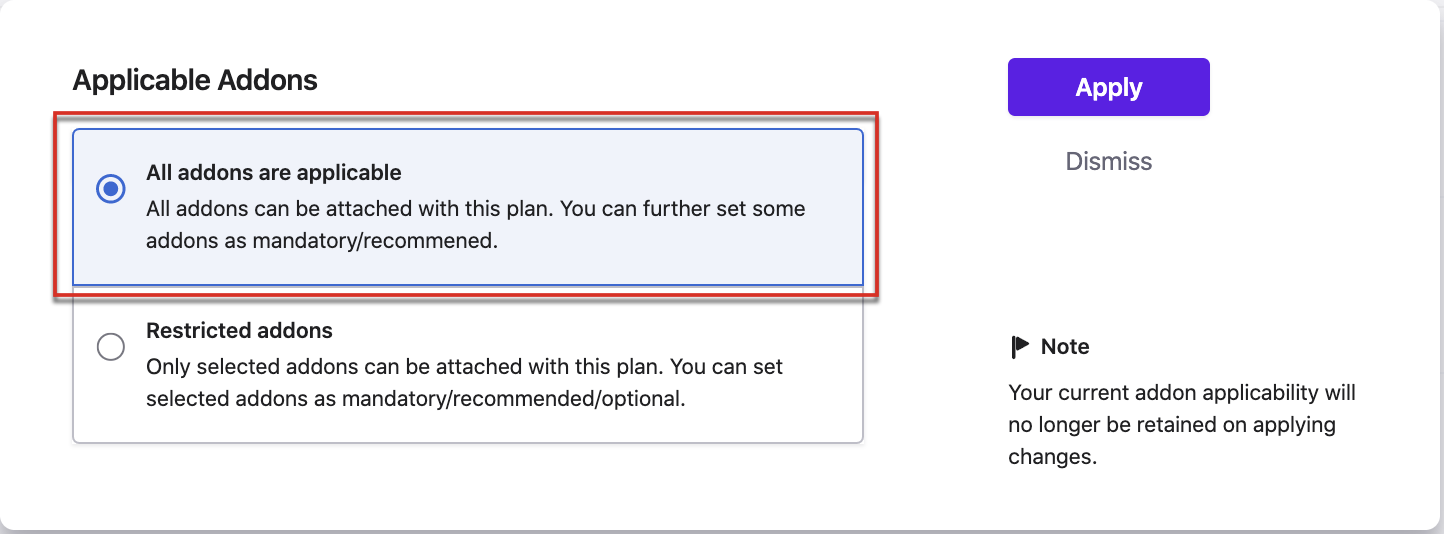Click the flag icon beside Note
The width and height of the screenshot is (1444, 534).
[x=1019, y=347]
